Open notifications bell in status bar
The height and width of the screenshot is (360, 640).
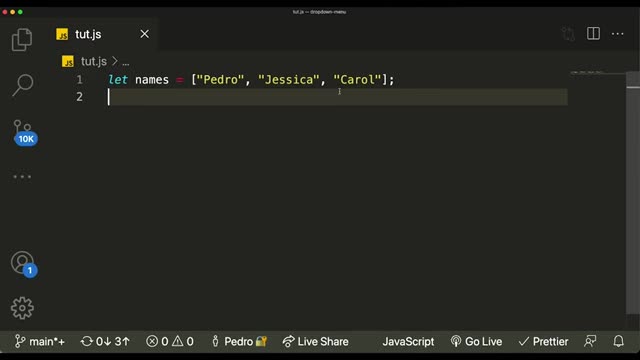(618, 341)
